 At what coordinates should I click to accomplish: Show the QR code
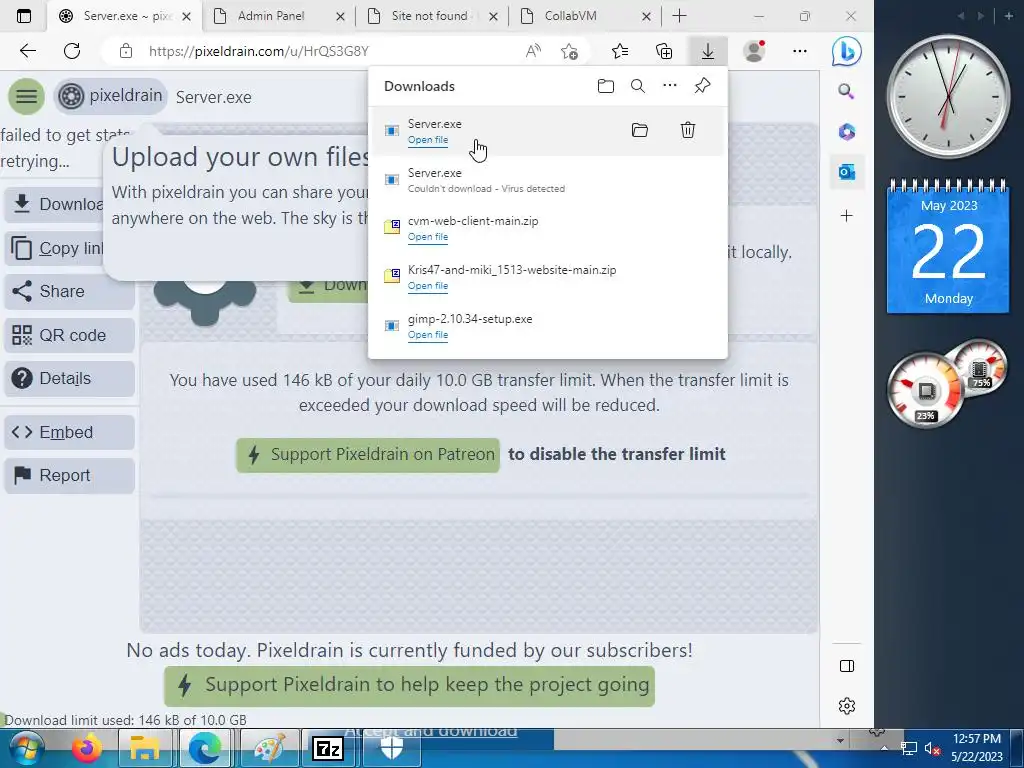pos(69,335)
